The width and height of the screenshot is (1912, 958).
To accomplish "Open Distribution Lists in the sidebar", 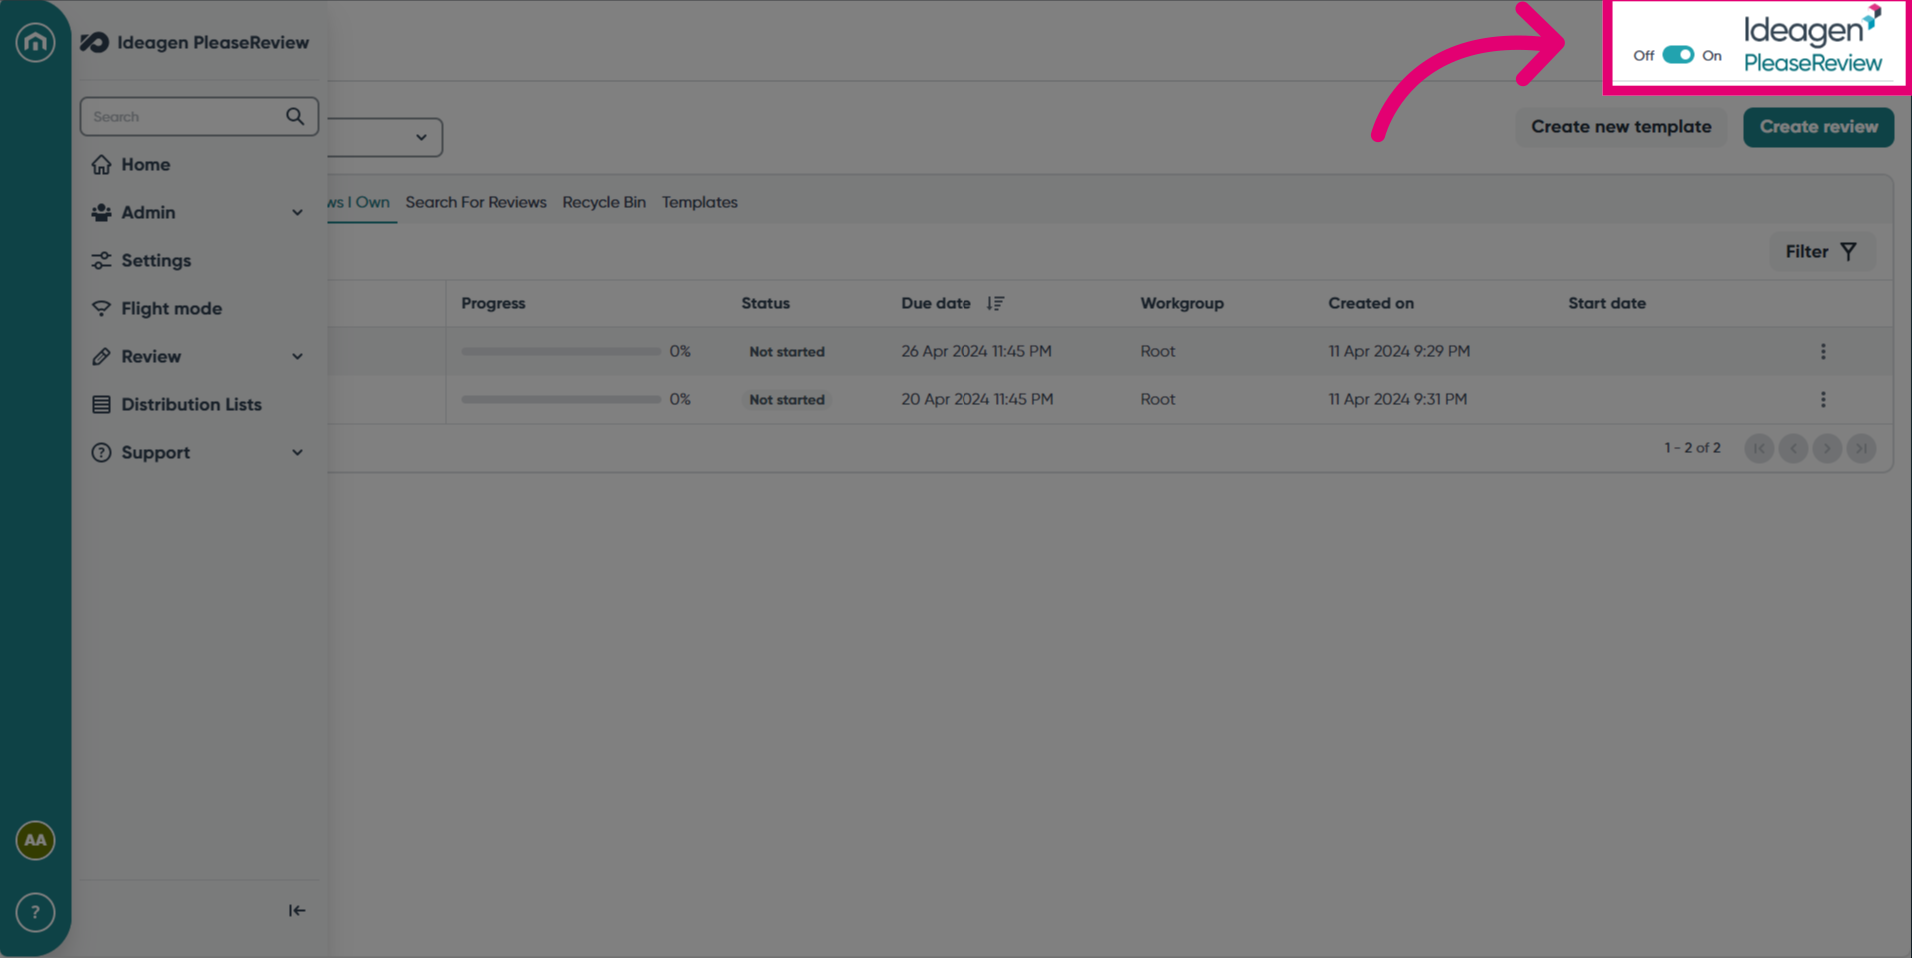I will pyautogui.click(x=191, y=404).
